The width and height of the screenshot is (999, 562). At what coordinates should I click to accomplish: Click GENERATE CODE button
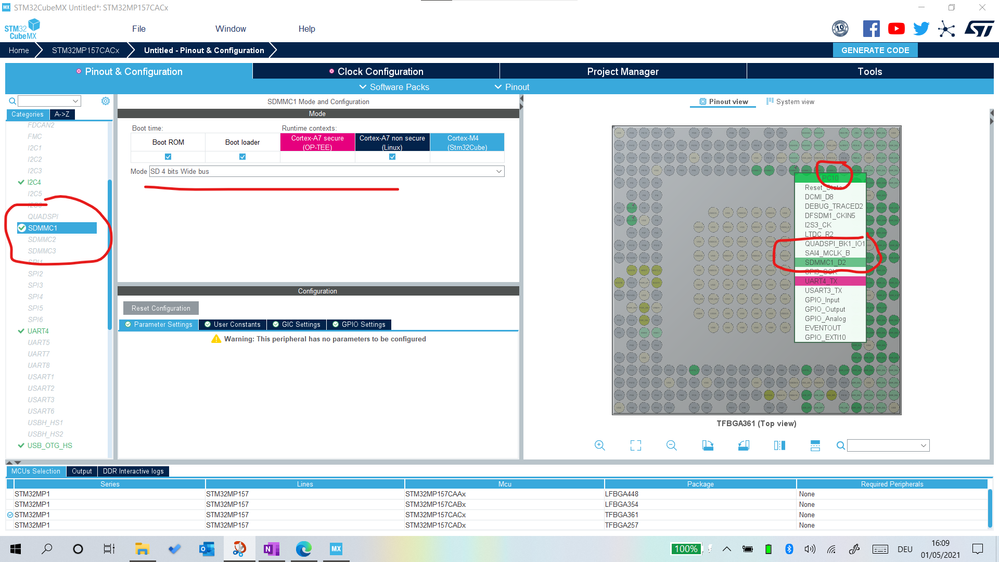click(x=875, y=50)
